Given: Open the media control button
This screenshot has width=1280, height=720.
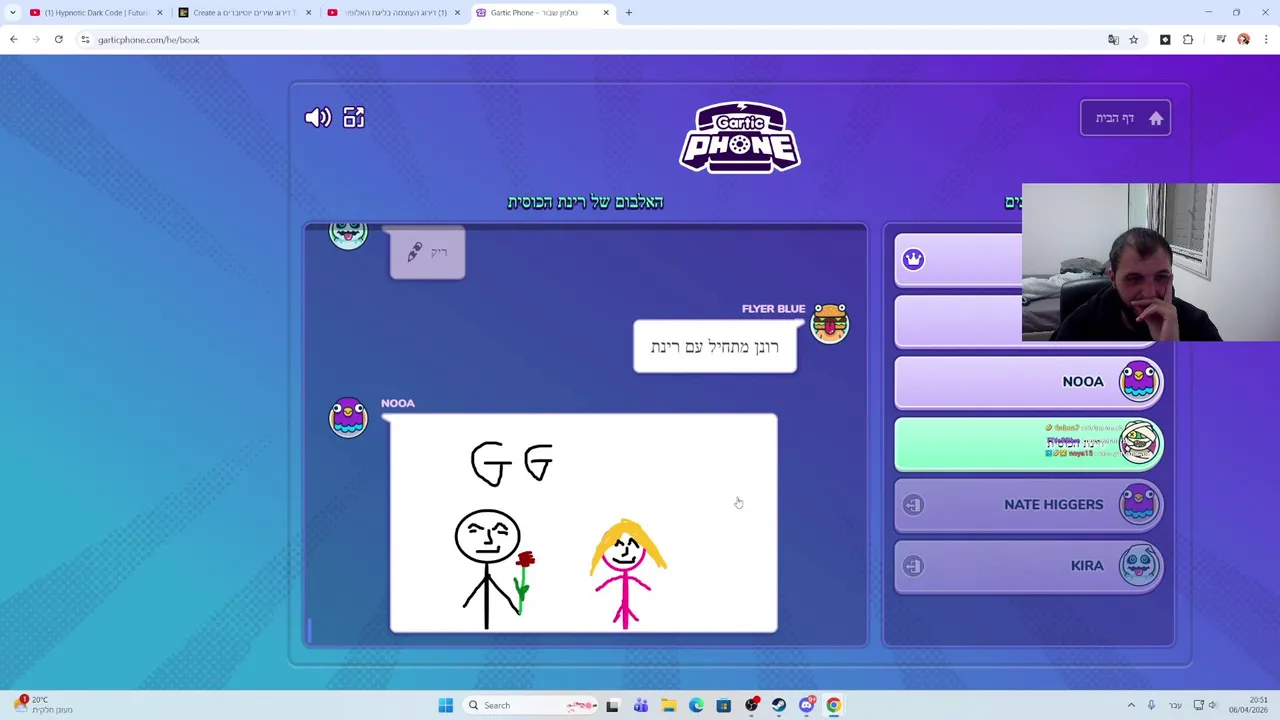Looking at the screenshot, I should 1221,40.
